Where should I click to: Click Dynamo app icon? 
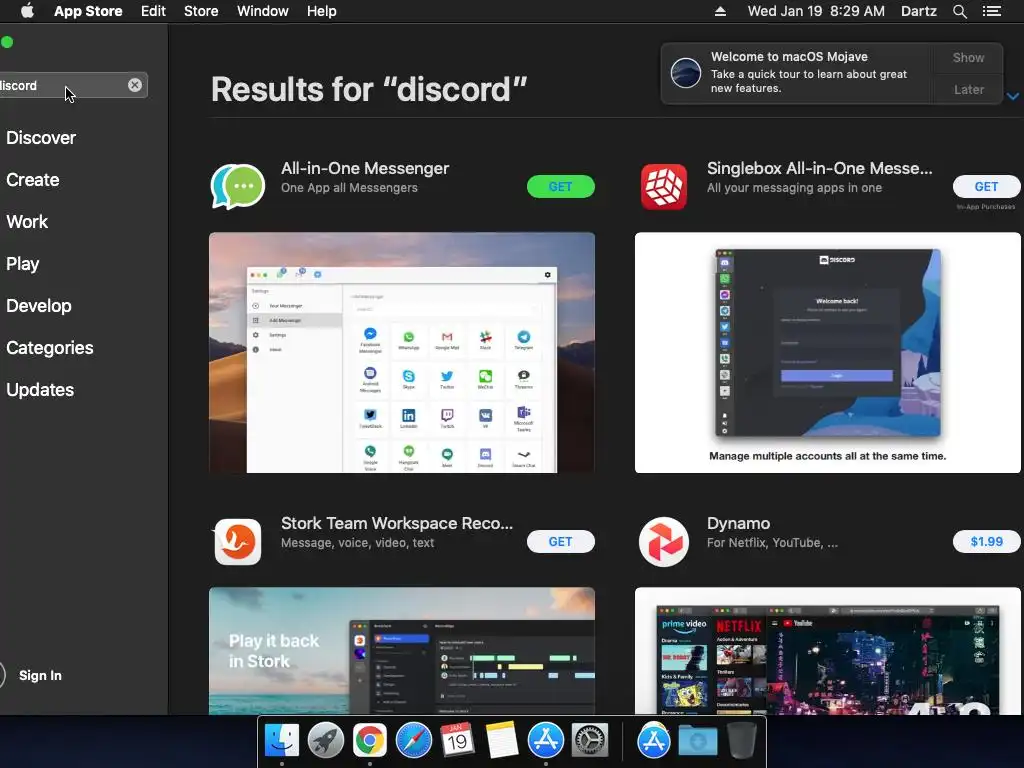click(x=664, y=541)
